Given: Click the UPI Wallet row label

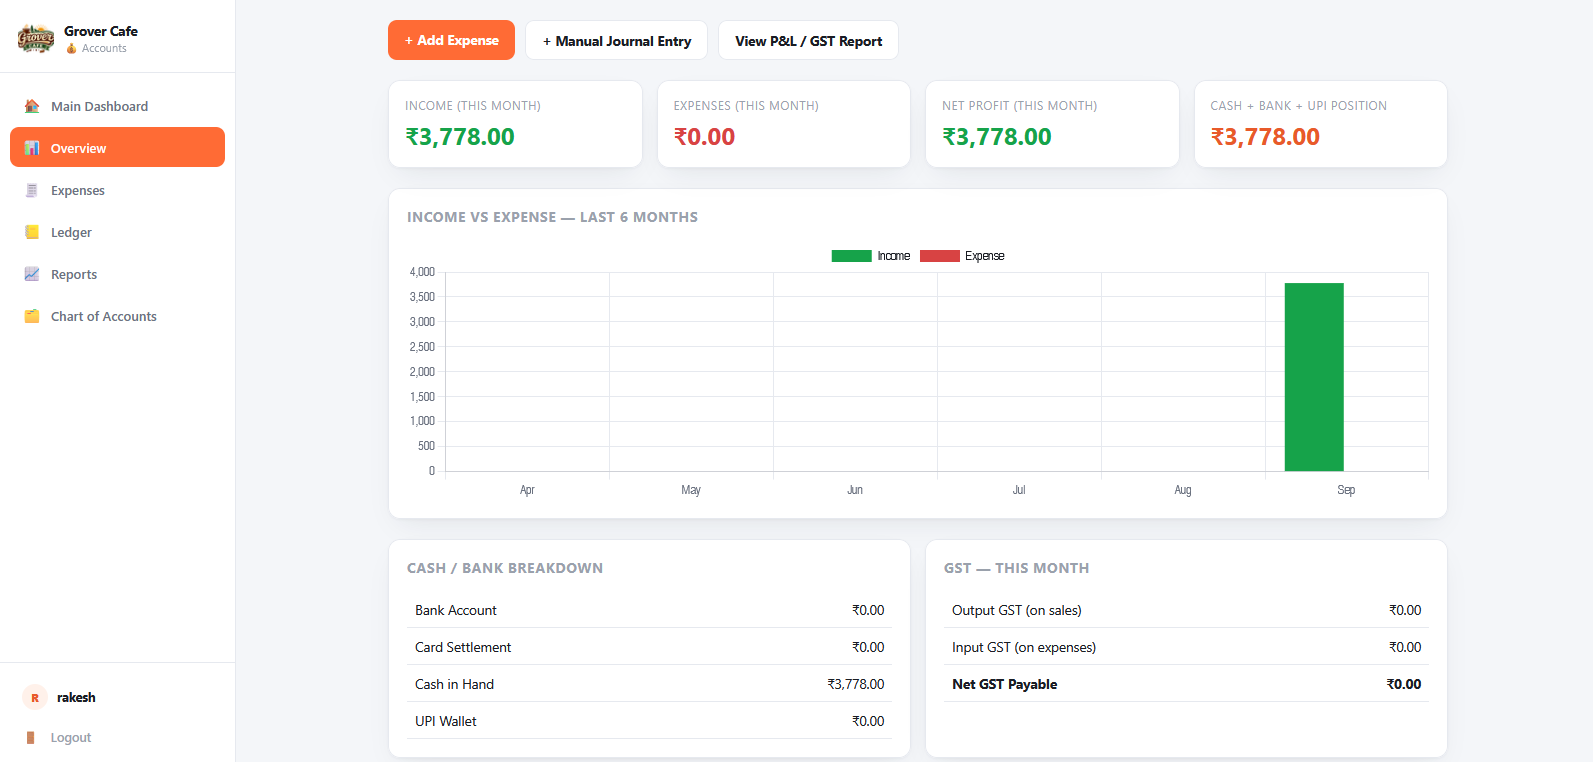Looking at the screenshot, I should click(x=446, y=721).
